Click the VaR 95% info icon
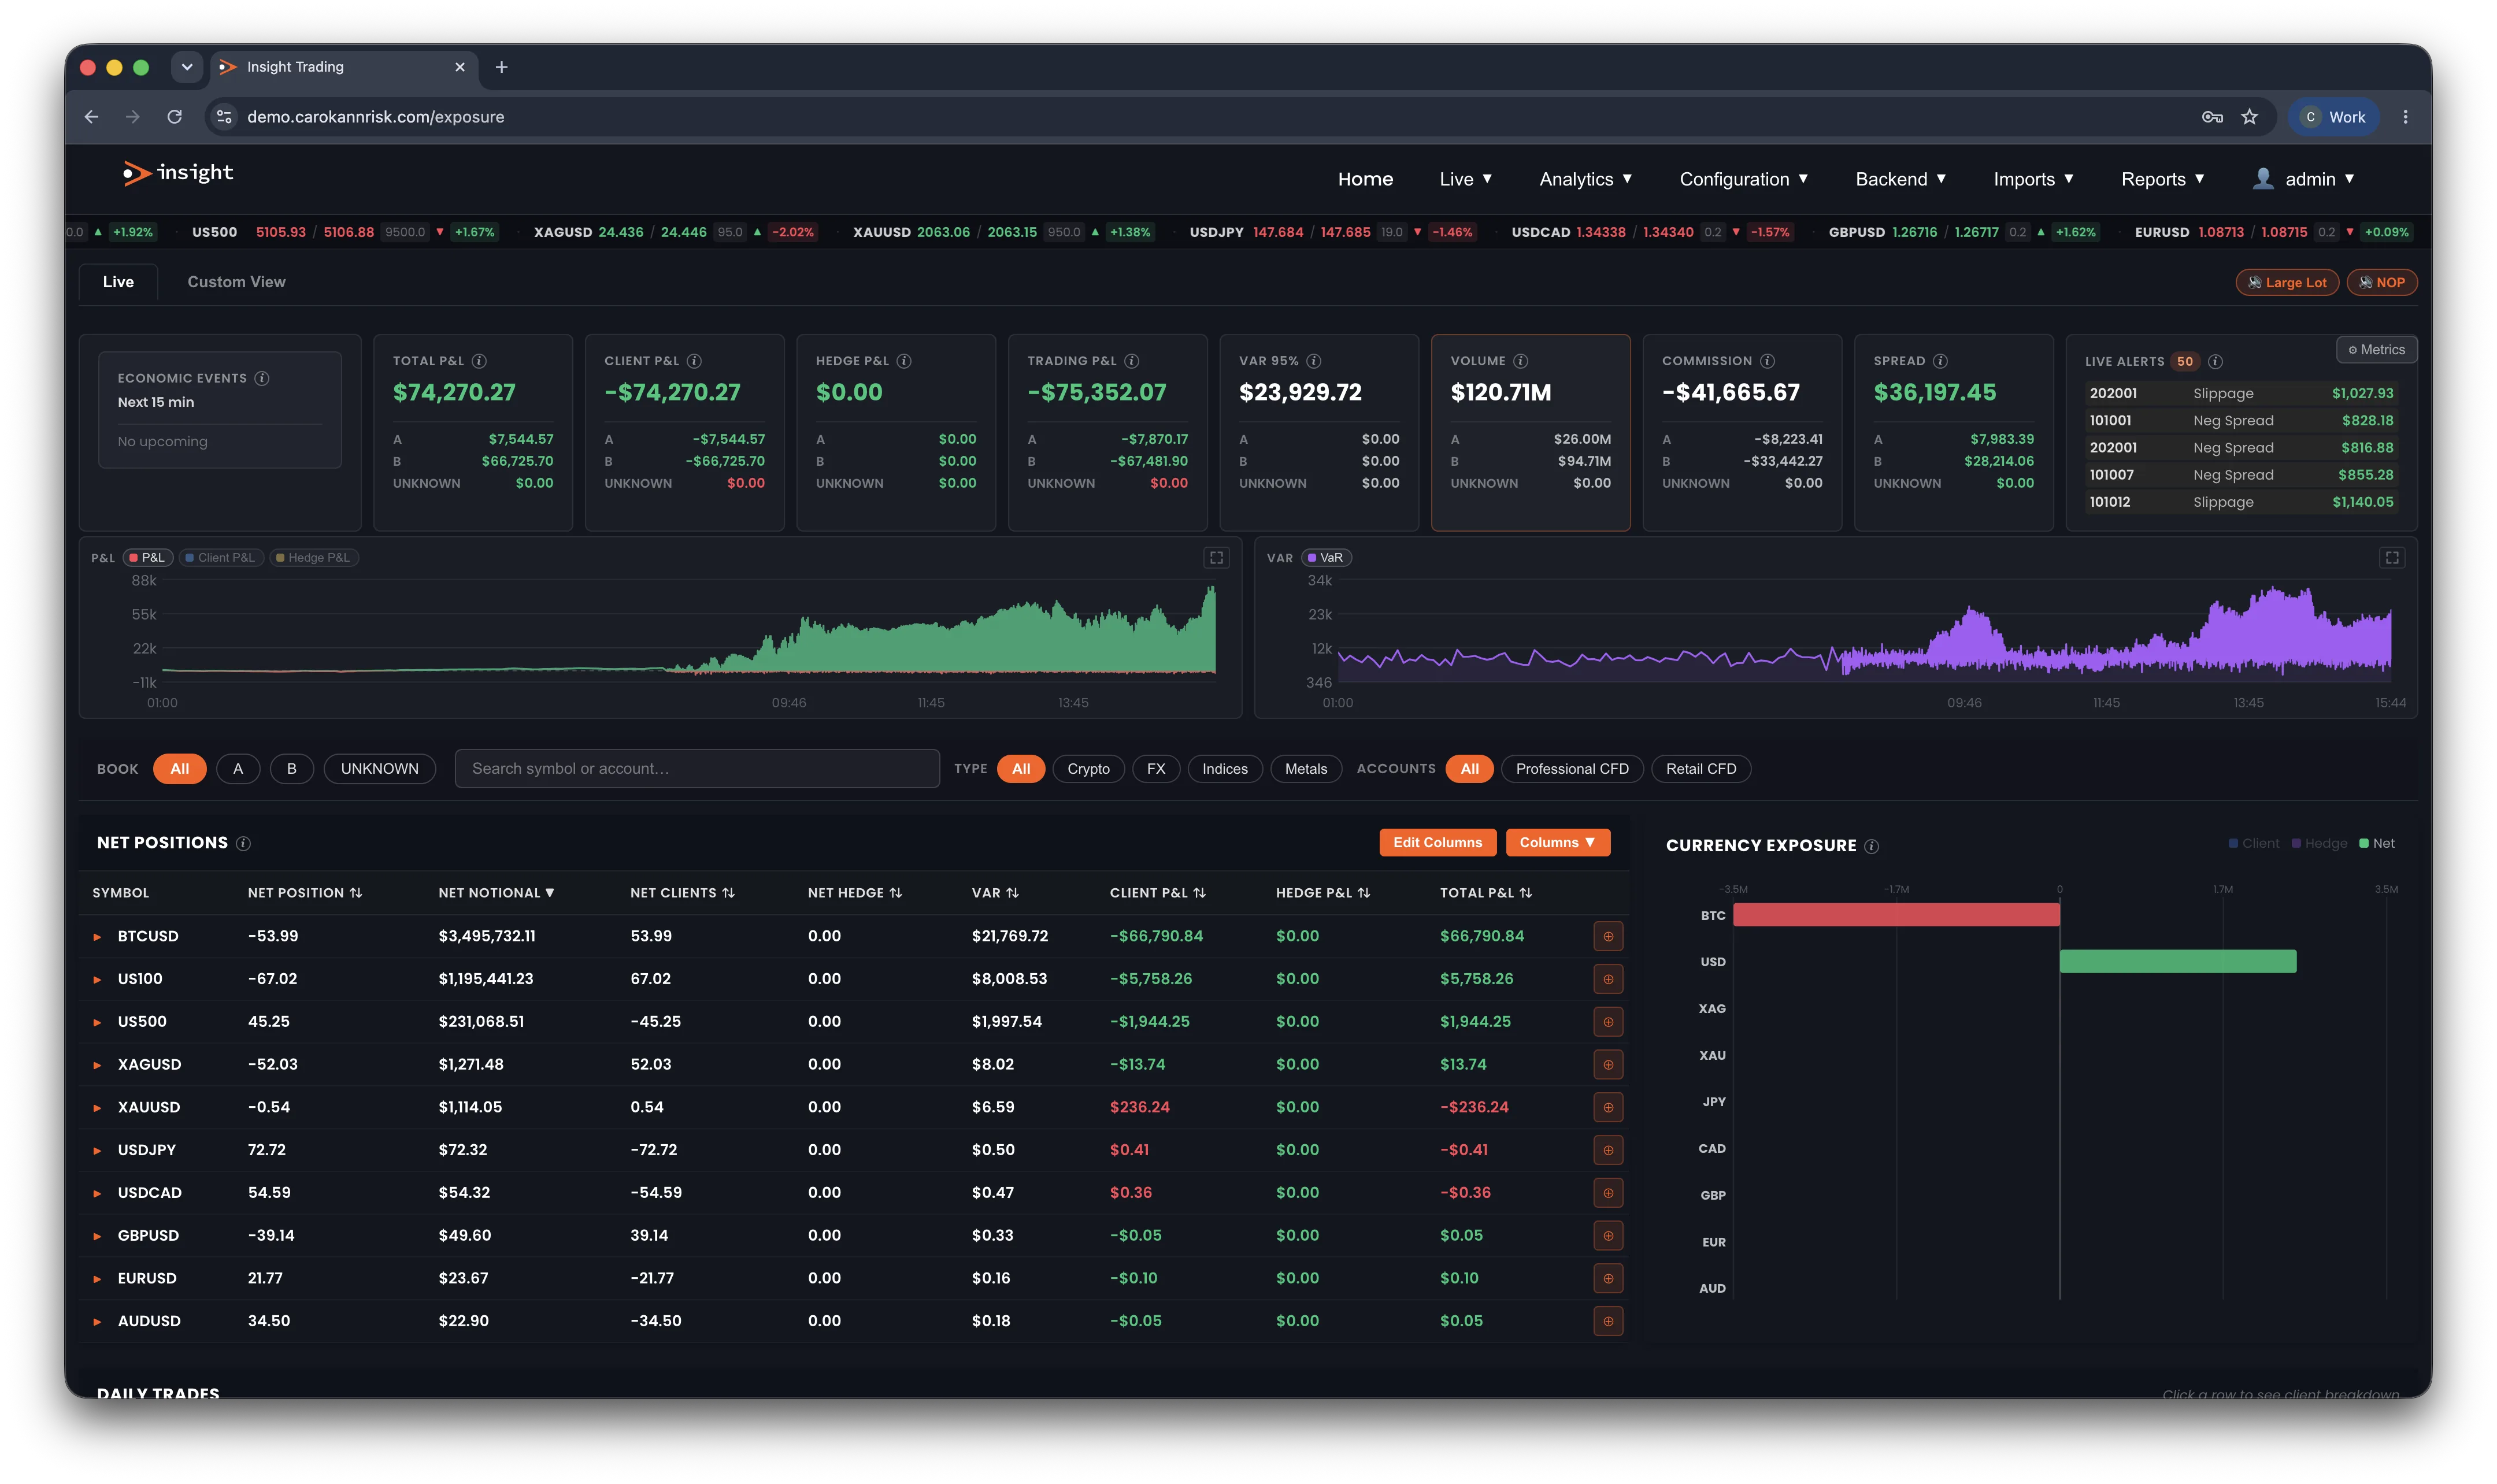 point(1314,361)
